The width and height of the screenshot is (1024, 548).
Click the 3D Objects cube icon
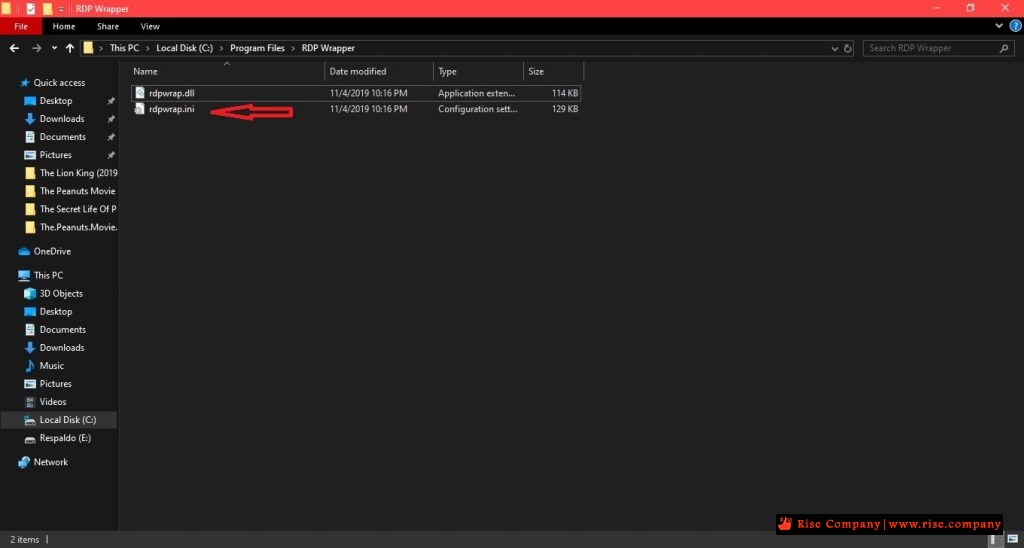click(x=29, y=294)
